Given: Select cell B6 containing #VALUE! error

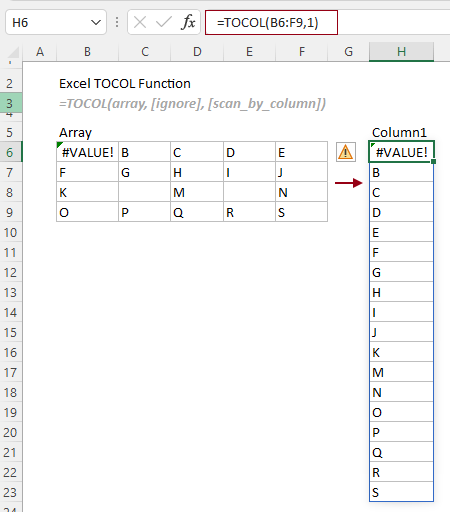Looking at the screenshot, I should pyautogui.click(x=87, y=152).
